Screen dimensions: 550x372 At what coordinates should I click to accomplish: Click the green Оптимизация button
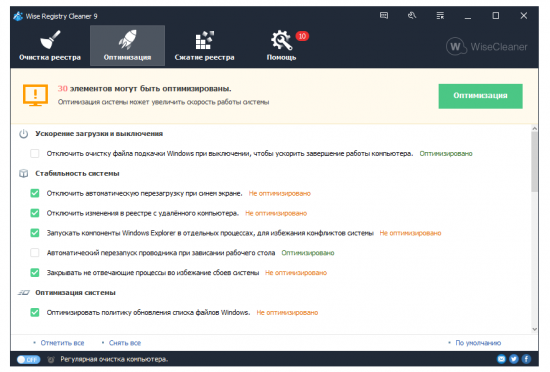(x=480, y=96)
